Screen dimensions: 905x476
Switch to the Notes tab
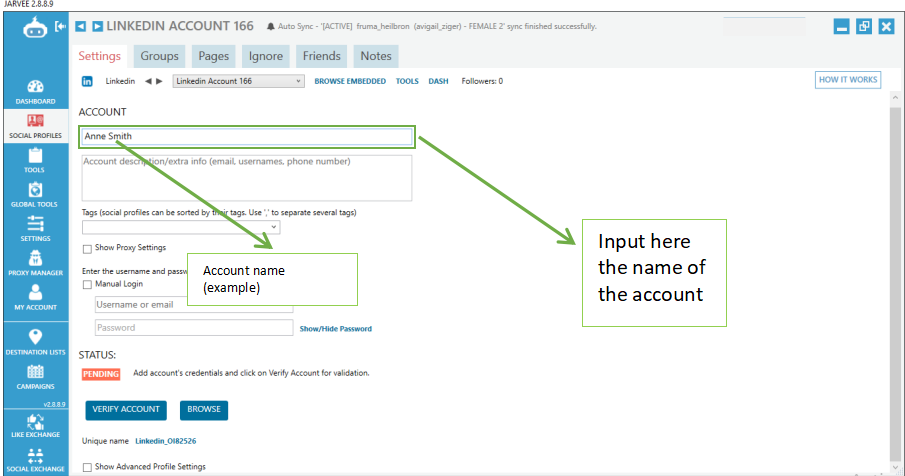click(376, 56)
